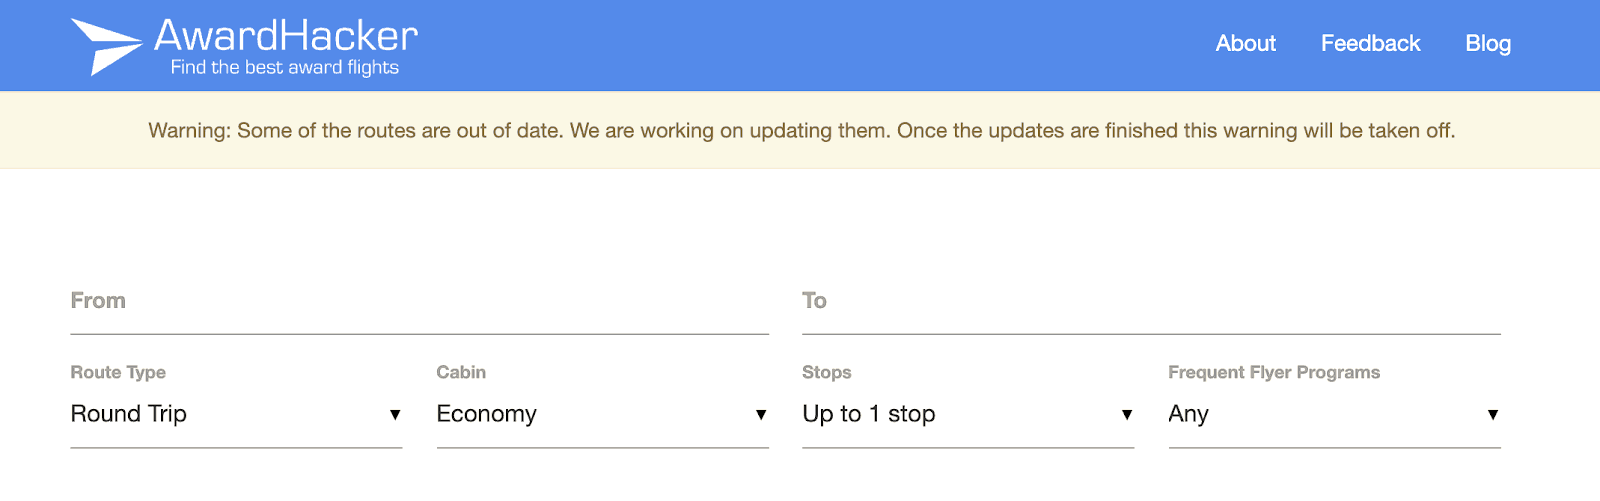The image size is (1600, 501).
Task: Open the Round Trip route type dropdown
Action: [x=236, y=414]
